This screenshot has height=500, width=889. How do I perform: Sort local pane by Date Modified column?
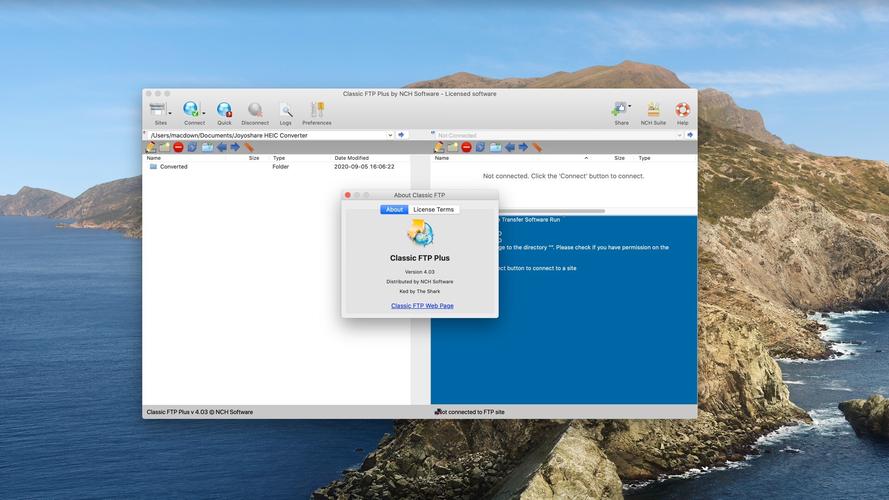pyautogui.click(x=352, y=158)
